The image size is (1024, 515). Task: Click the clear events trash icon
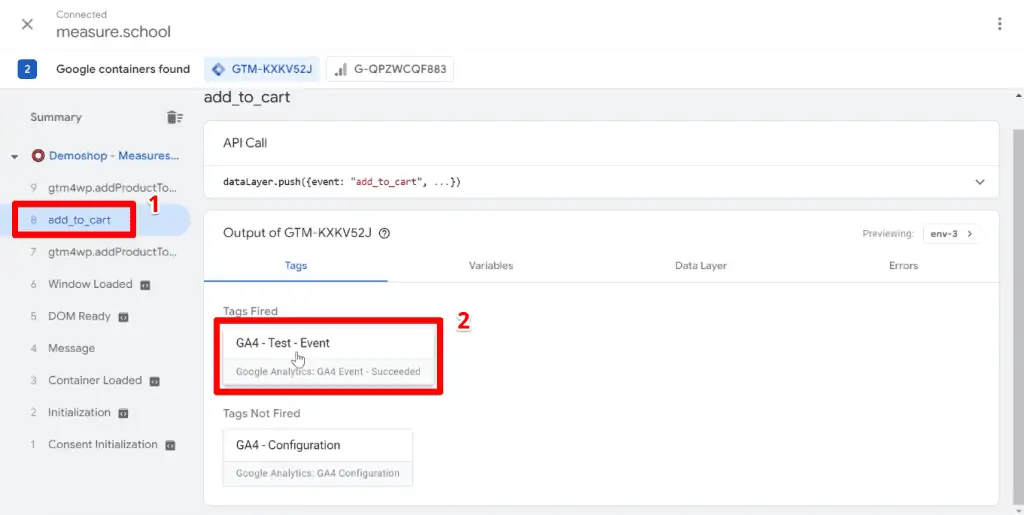[x=174, y=117]
